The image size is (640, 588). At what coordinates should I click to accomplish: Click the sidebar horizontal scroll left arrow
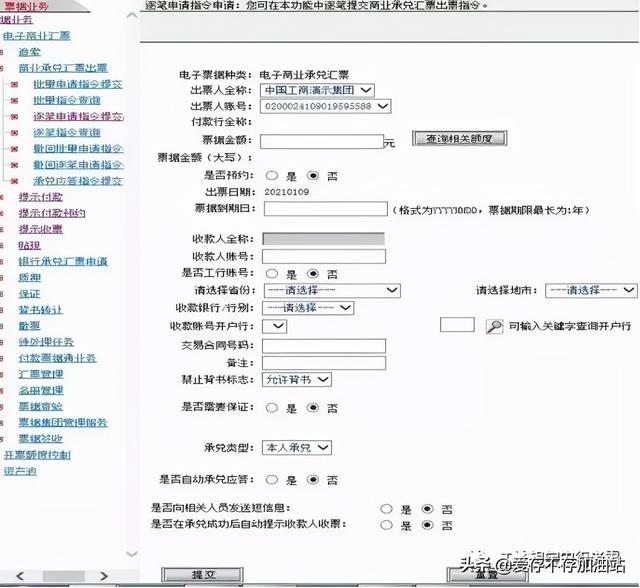[20, 576]
